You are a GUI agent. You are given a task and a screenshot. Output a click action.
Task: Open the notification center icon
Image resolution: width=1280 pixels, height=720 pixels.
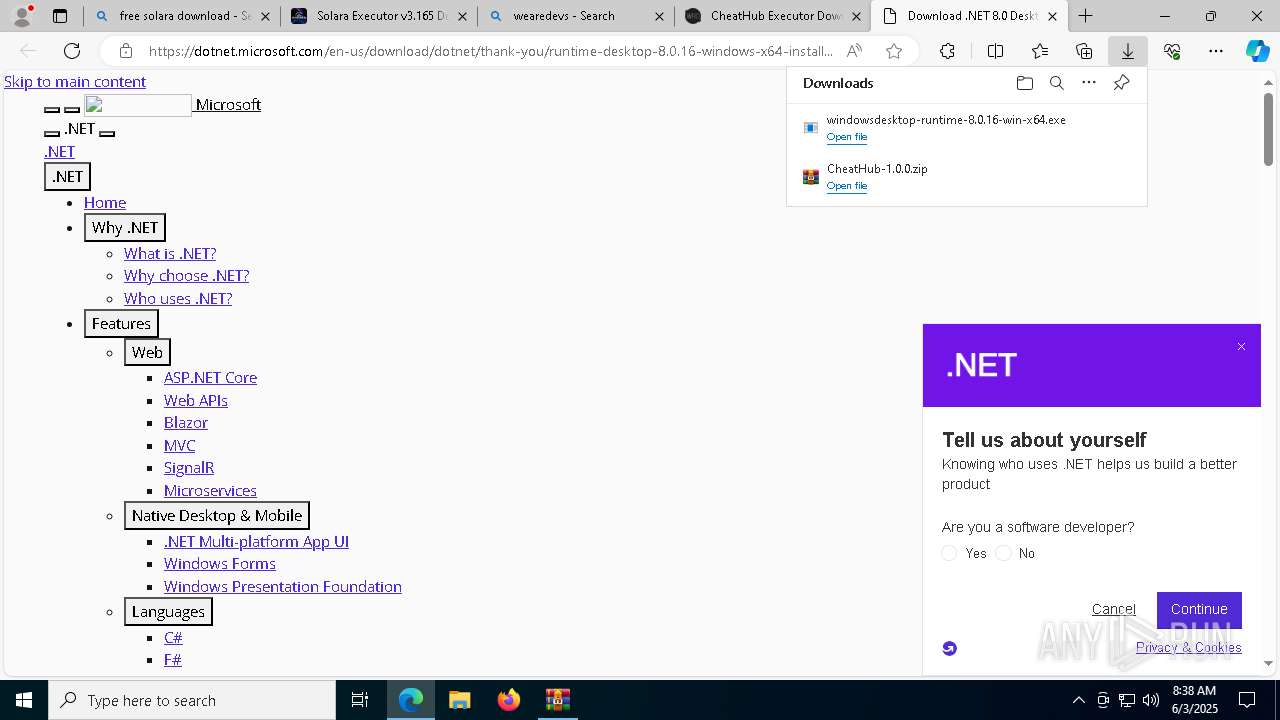coord(1247,700)
